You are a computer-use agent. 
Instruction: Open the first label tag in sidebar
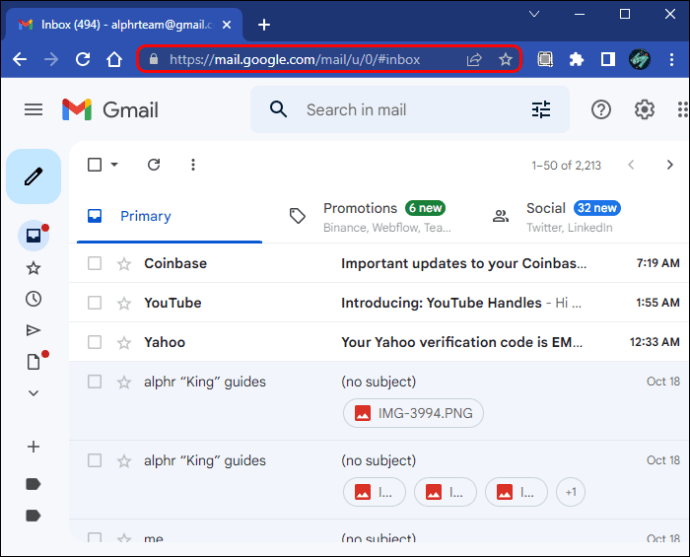33,484
